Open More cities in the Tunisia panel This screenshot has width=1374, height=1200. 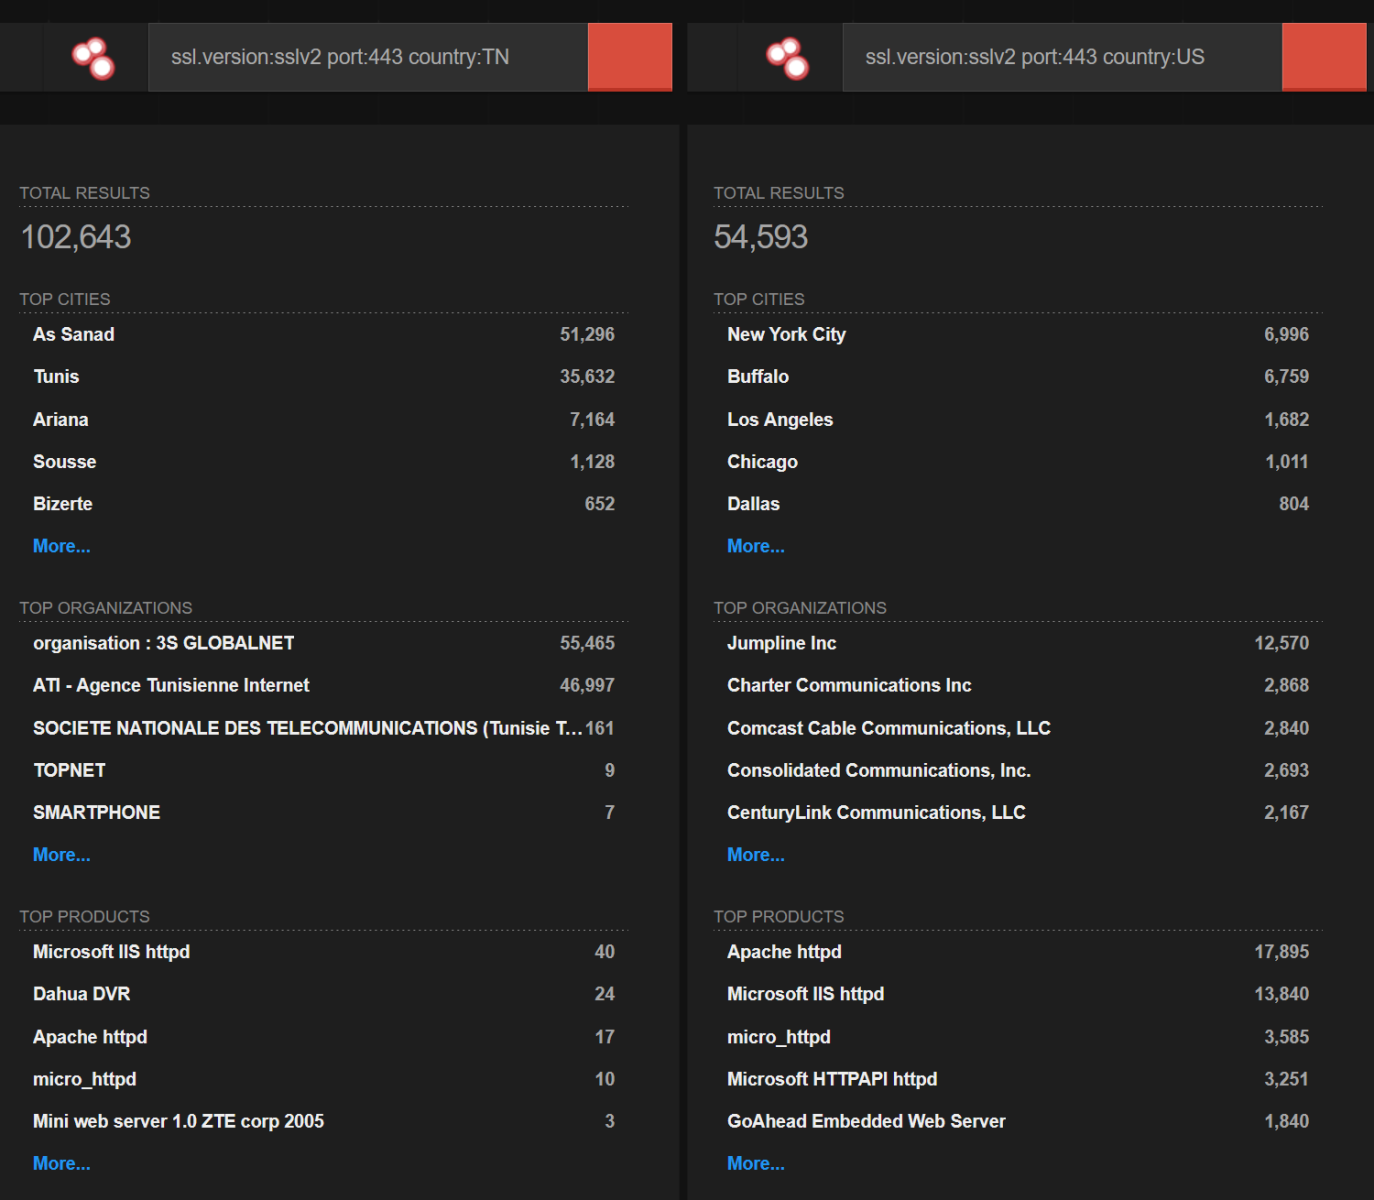62,546
